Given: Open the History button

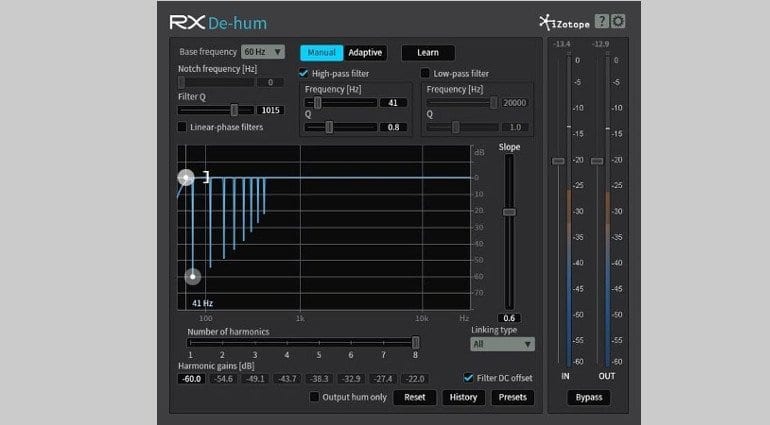Looking at the screenshot, I should (x=463, y=397).
